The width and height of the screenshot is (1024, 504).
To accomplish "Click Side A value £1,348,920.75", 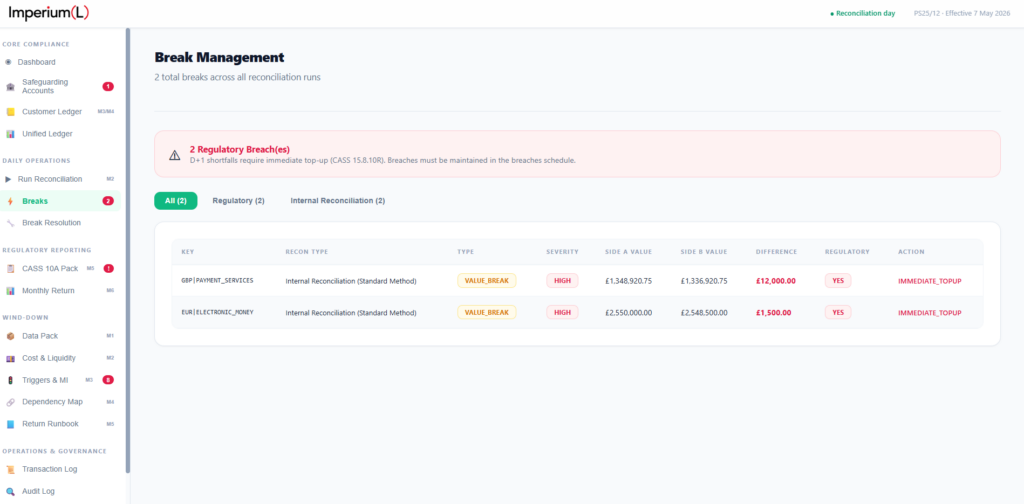I will [x=629, y=281].
